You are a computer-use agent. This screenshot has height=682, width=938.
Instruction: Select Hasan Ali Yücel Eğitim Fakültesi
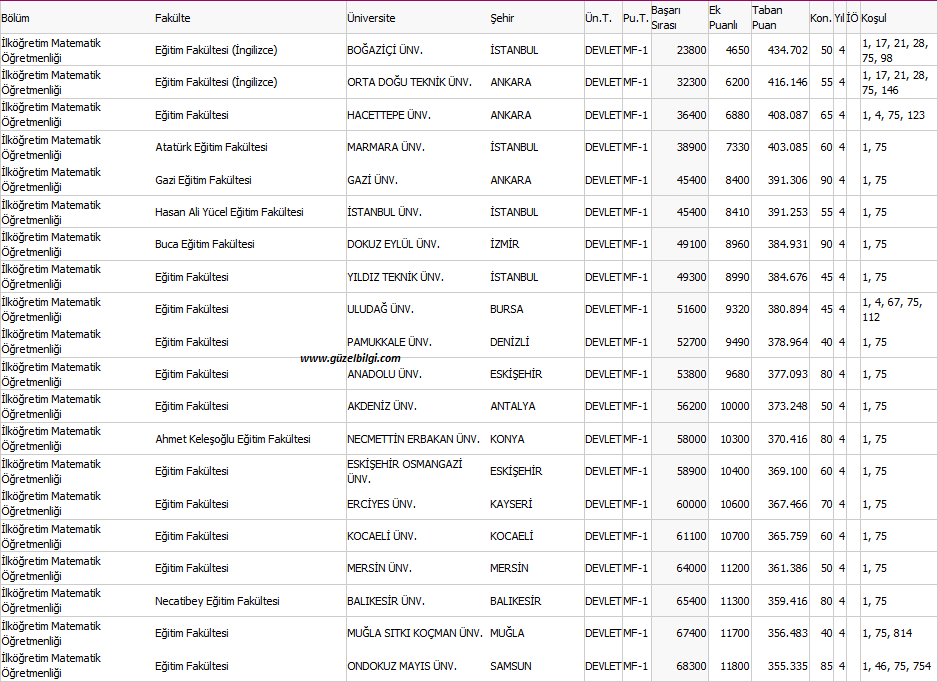[x=229, y=212]
